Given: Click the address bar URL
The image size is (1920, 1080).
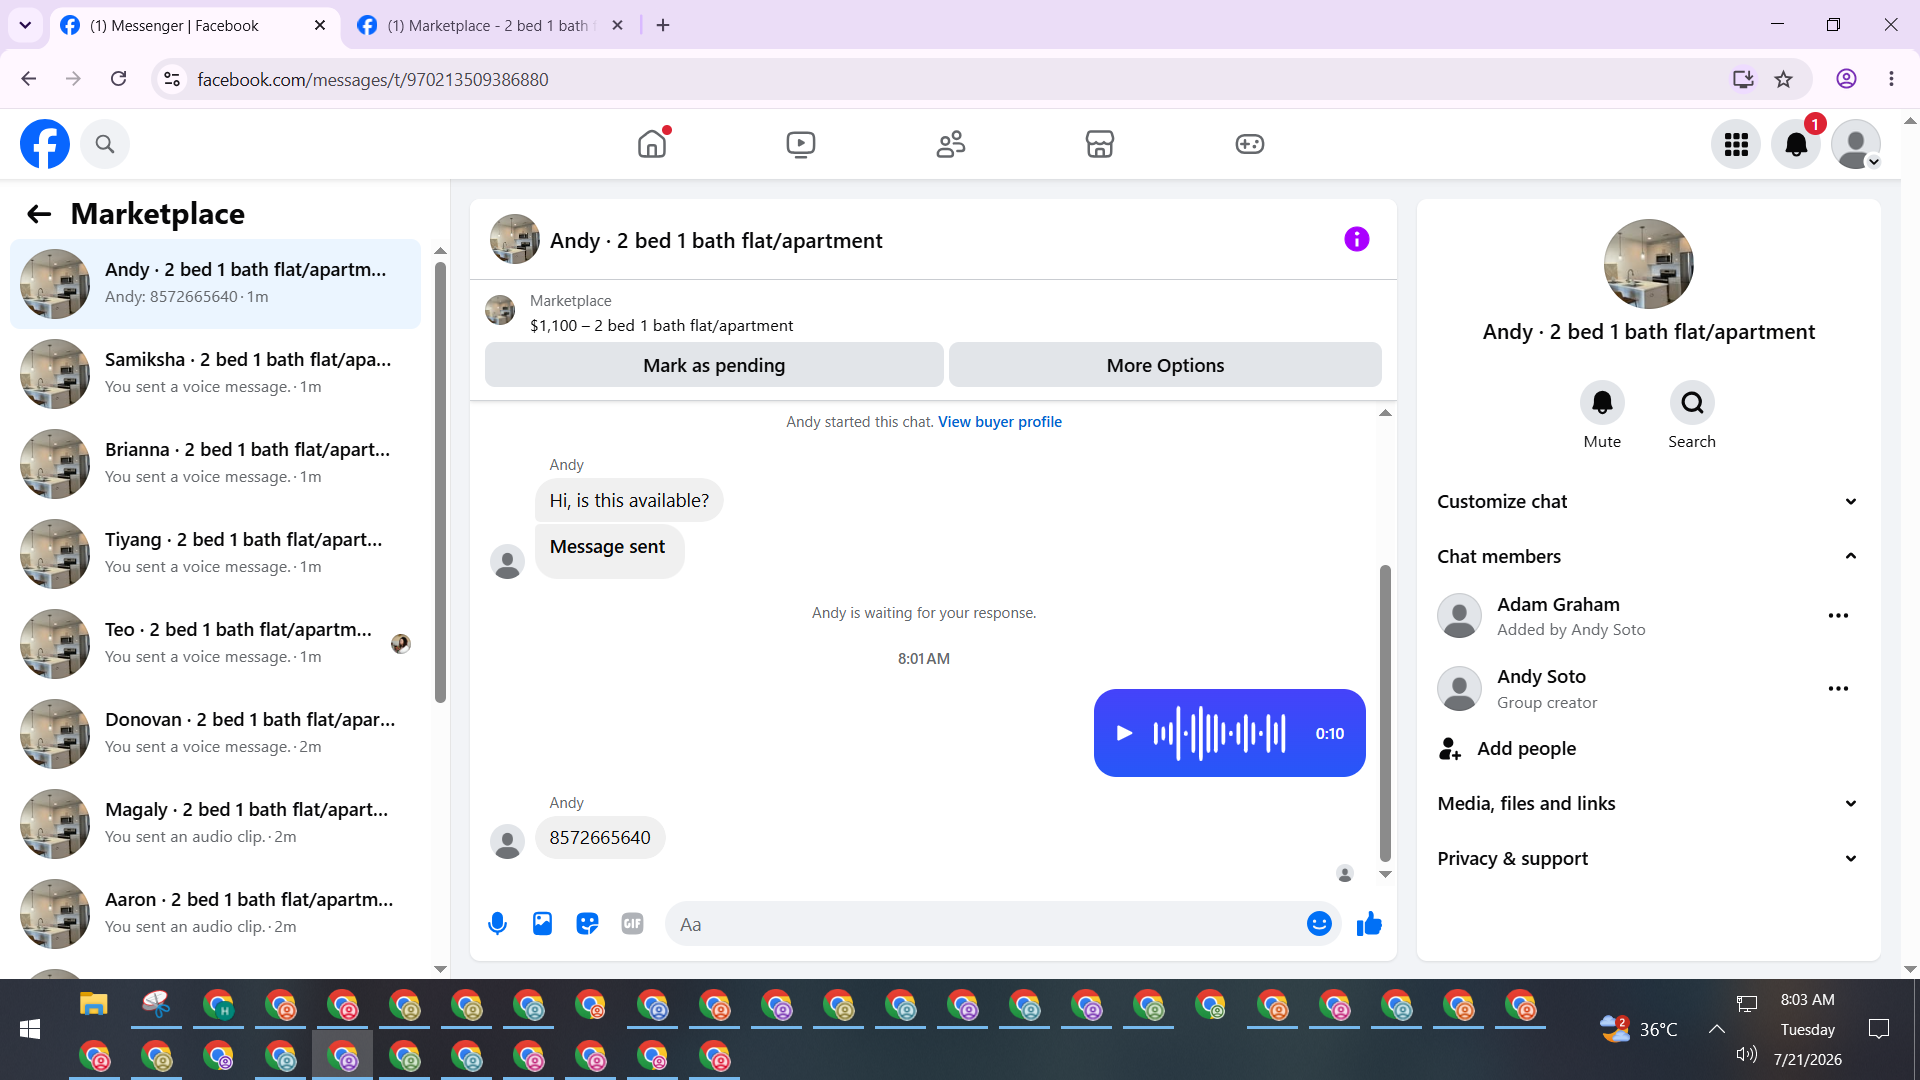Looking at the screenshot, I should 373,80.
